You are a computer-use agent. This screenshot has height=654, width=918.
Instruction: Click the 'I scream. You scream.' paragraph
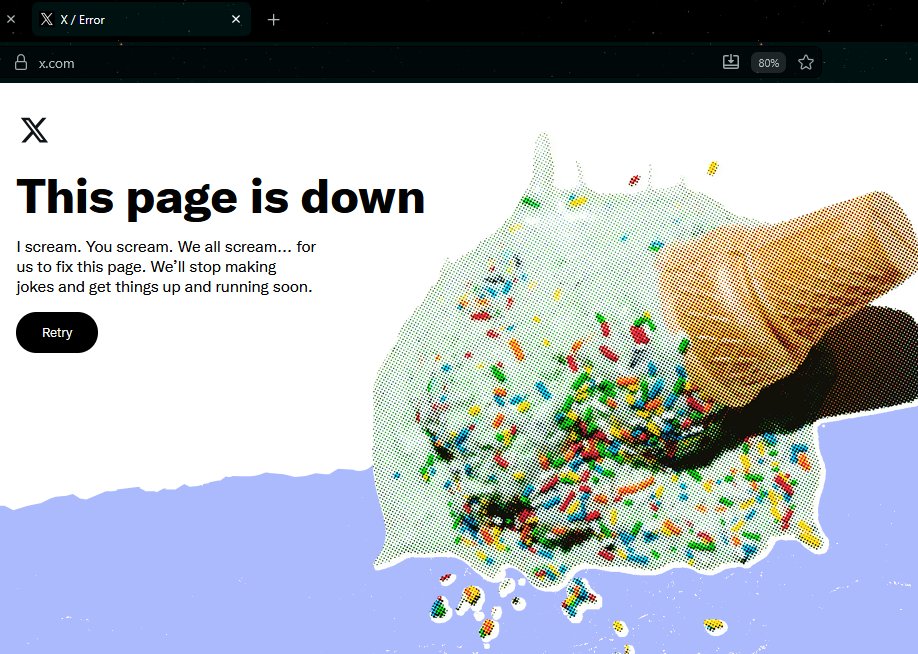click(166, 266)
